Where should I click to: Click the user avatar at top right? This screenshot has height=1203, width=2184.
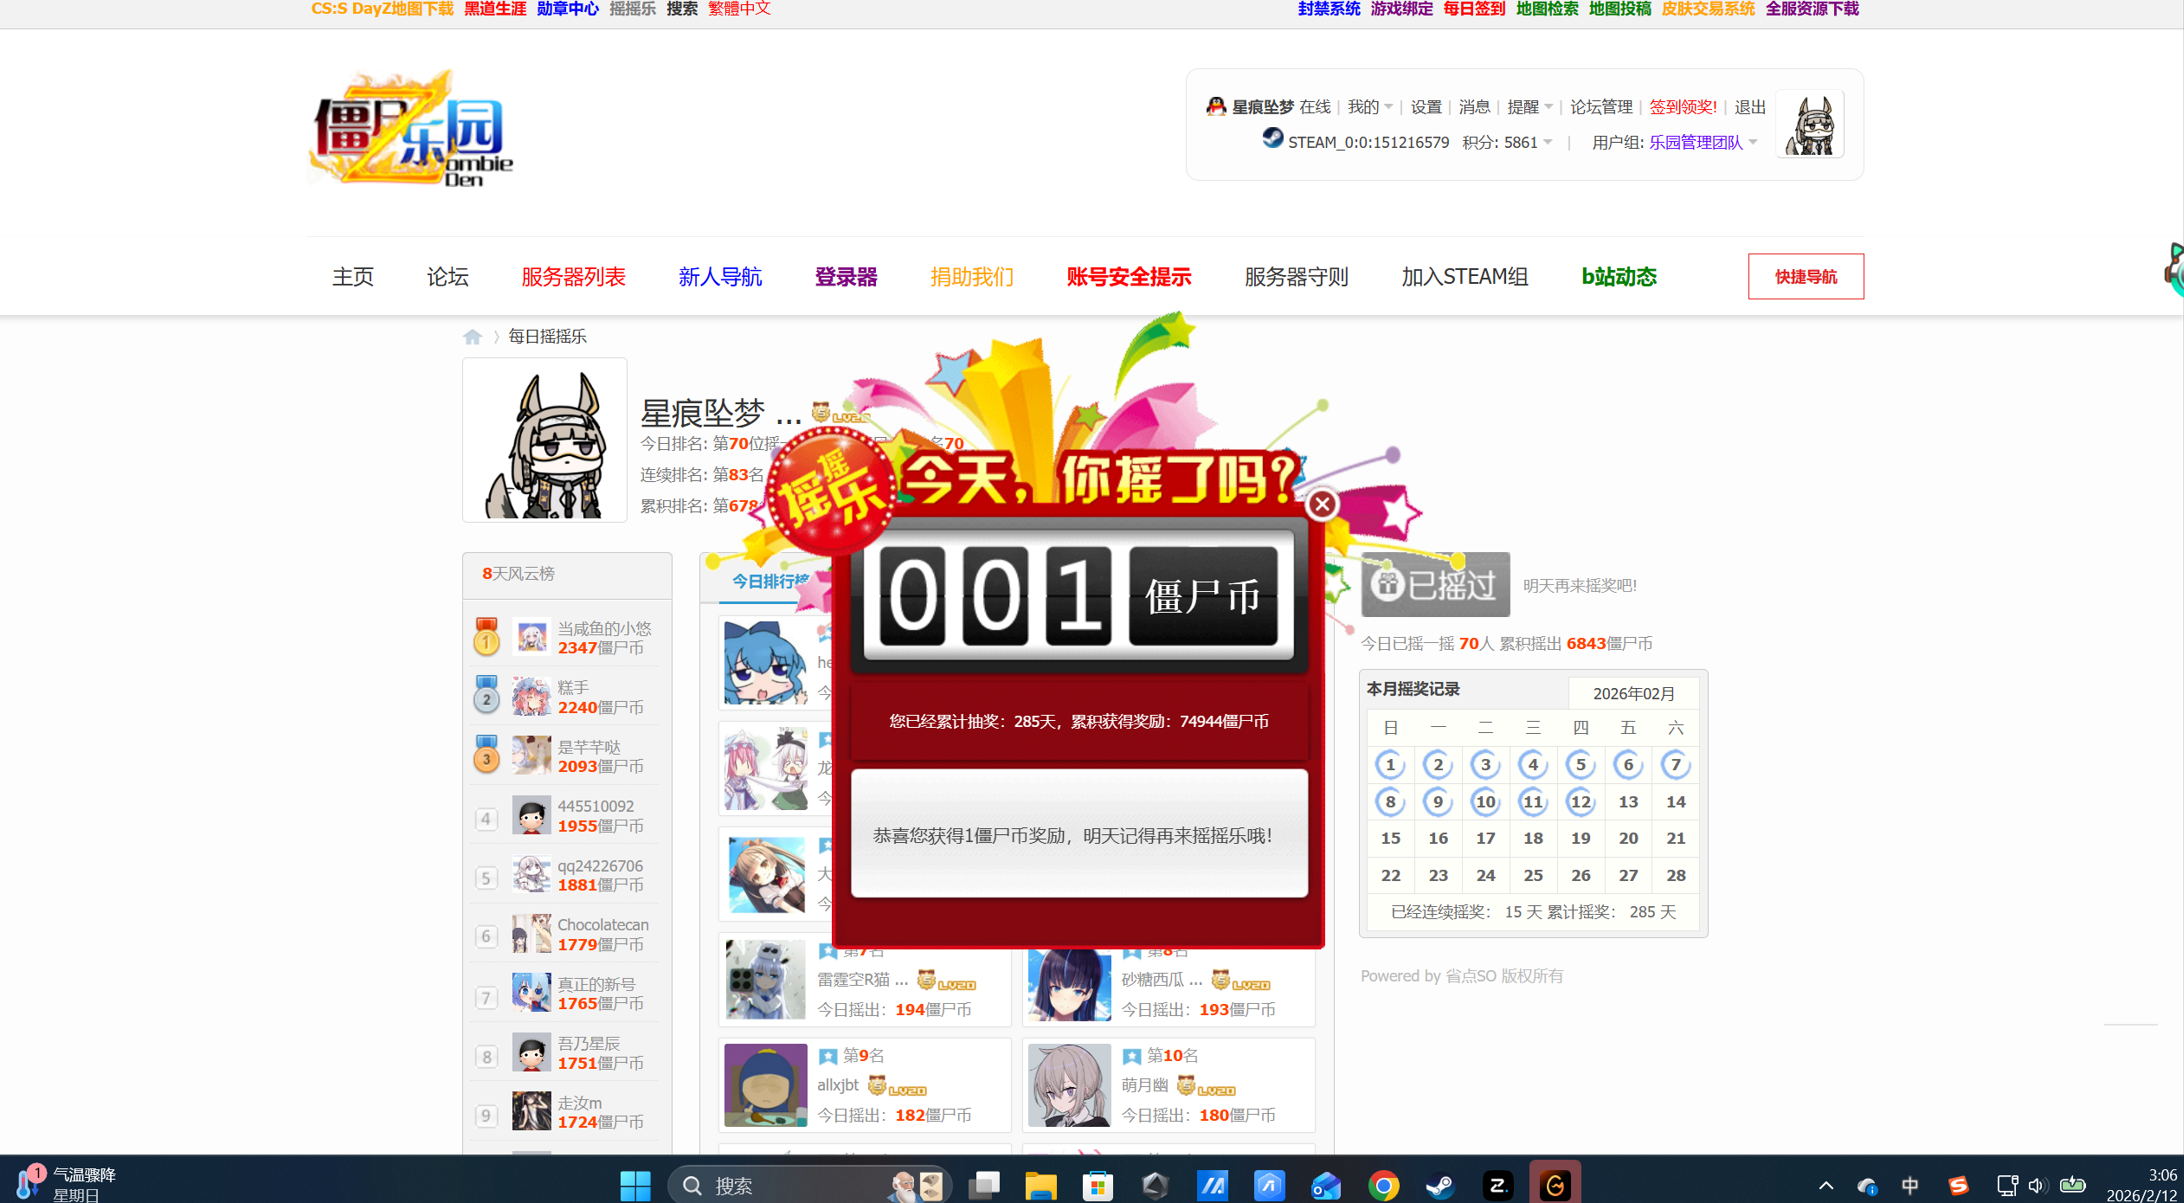(x=1809, y=125)
